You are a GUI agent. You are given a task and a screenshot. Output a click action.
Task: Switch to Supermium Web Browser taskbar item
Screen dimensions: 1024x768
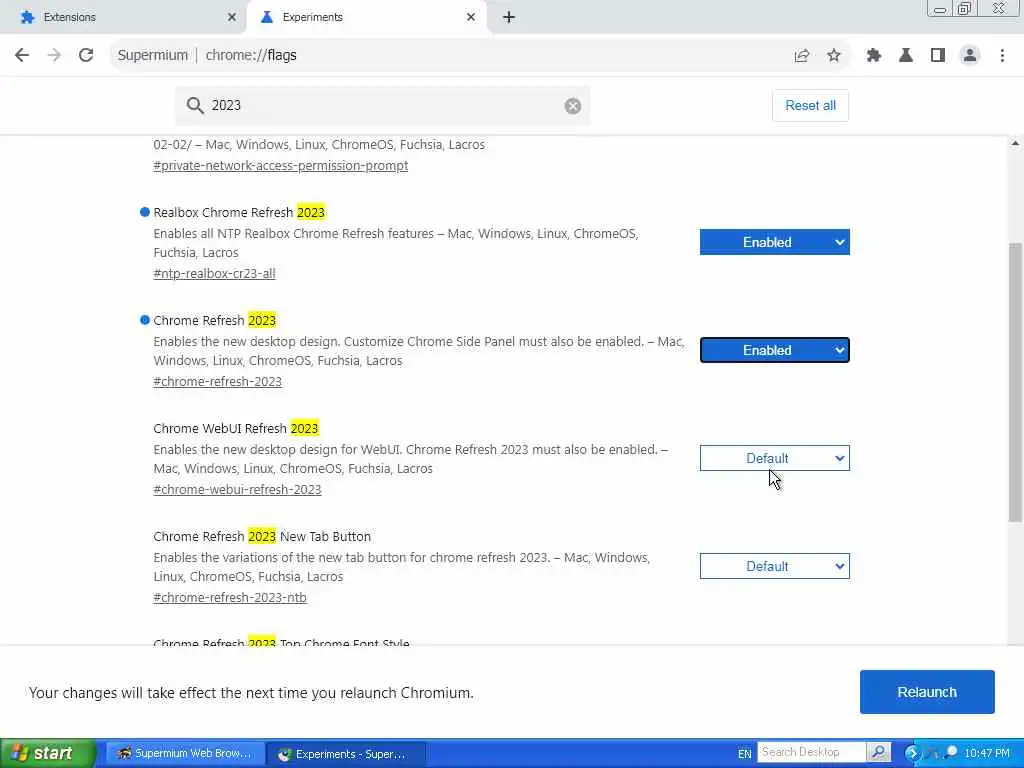pyautogui.click(x=185, y=754)
